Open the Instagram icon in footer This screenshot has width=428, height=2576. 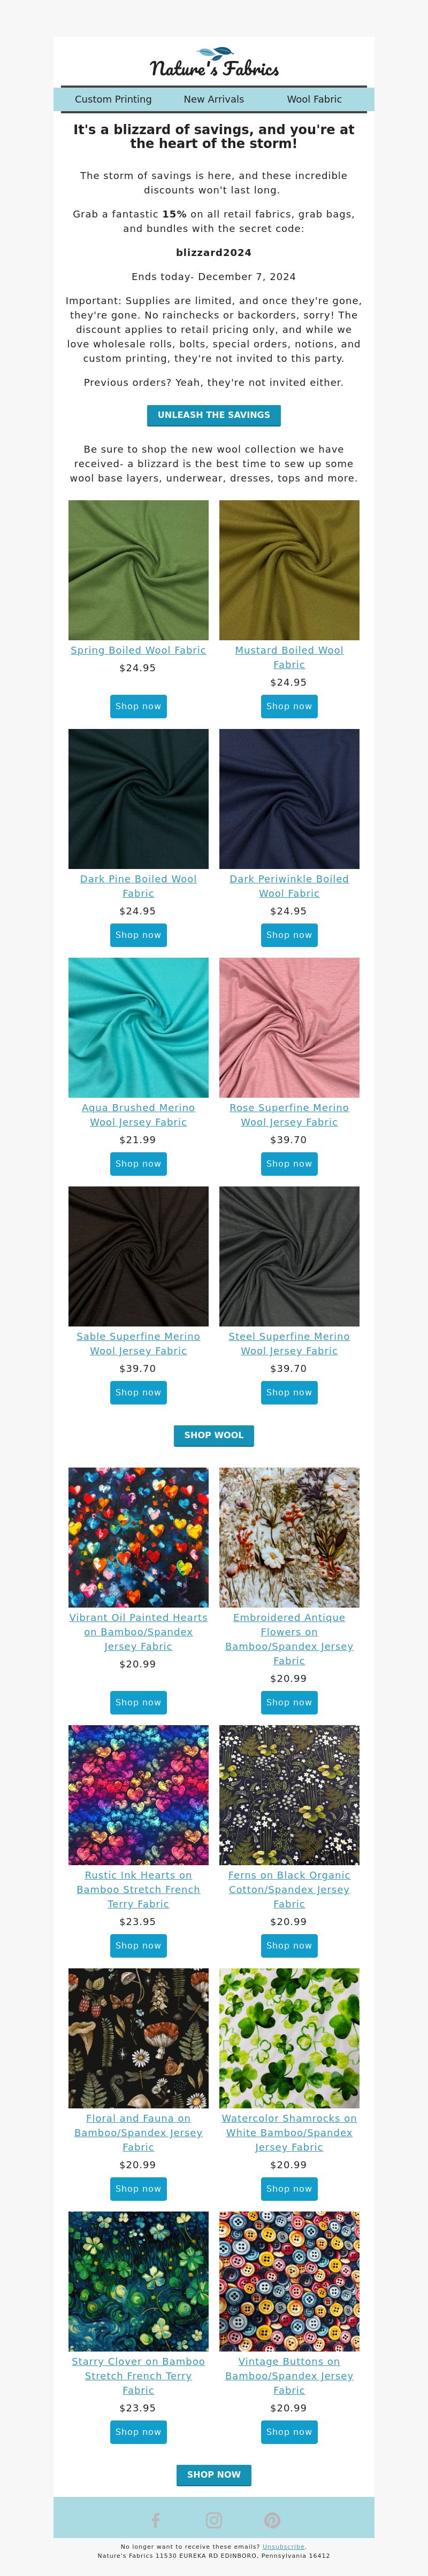coord(214,2520)
